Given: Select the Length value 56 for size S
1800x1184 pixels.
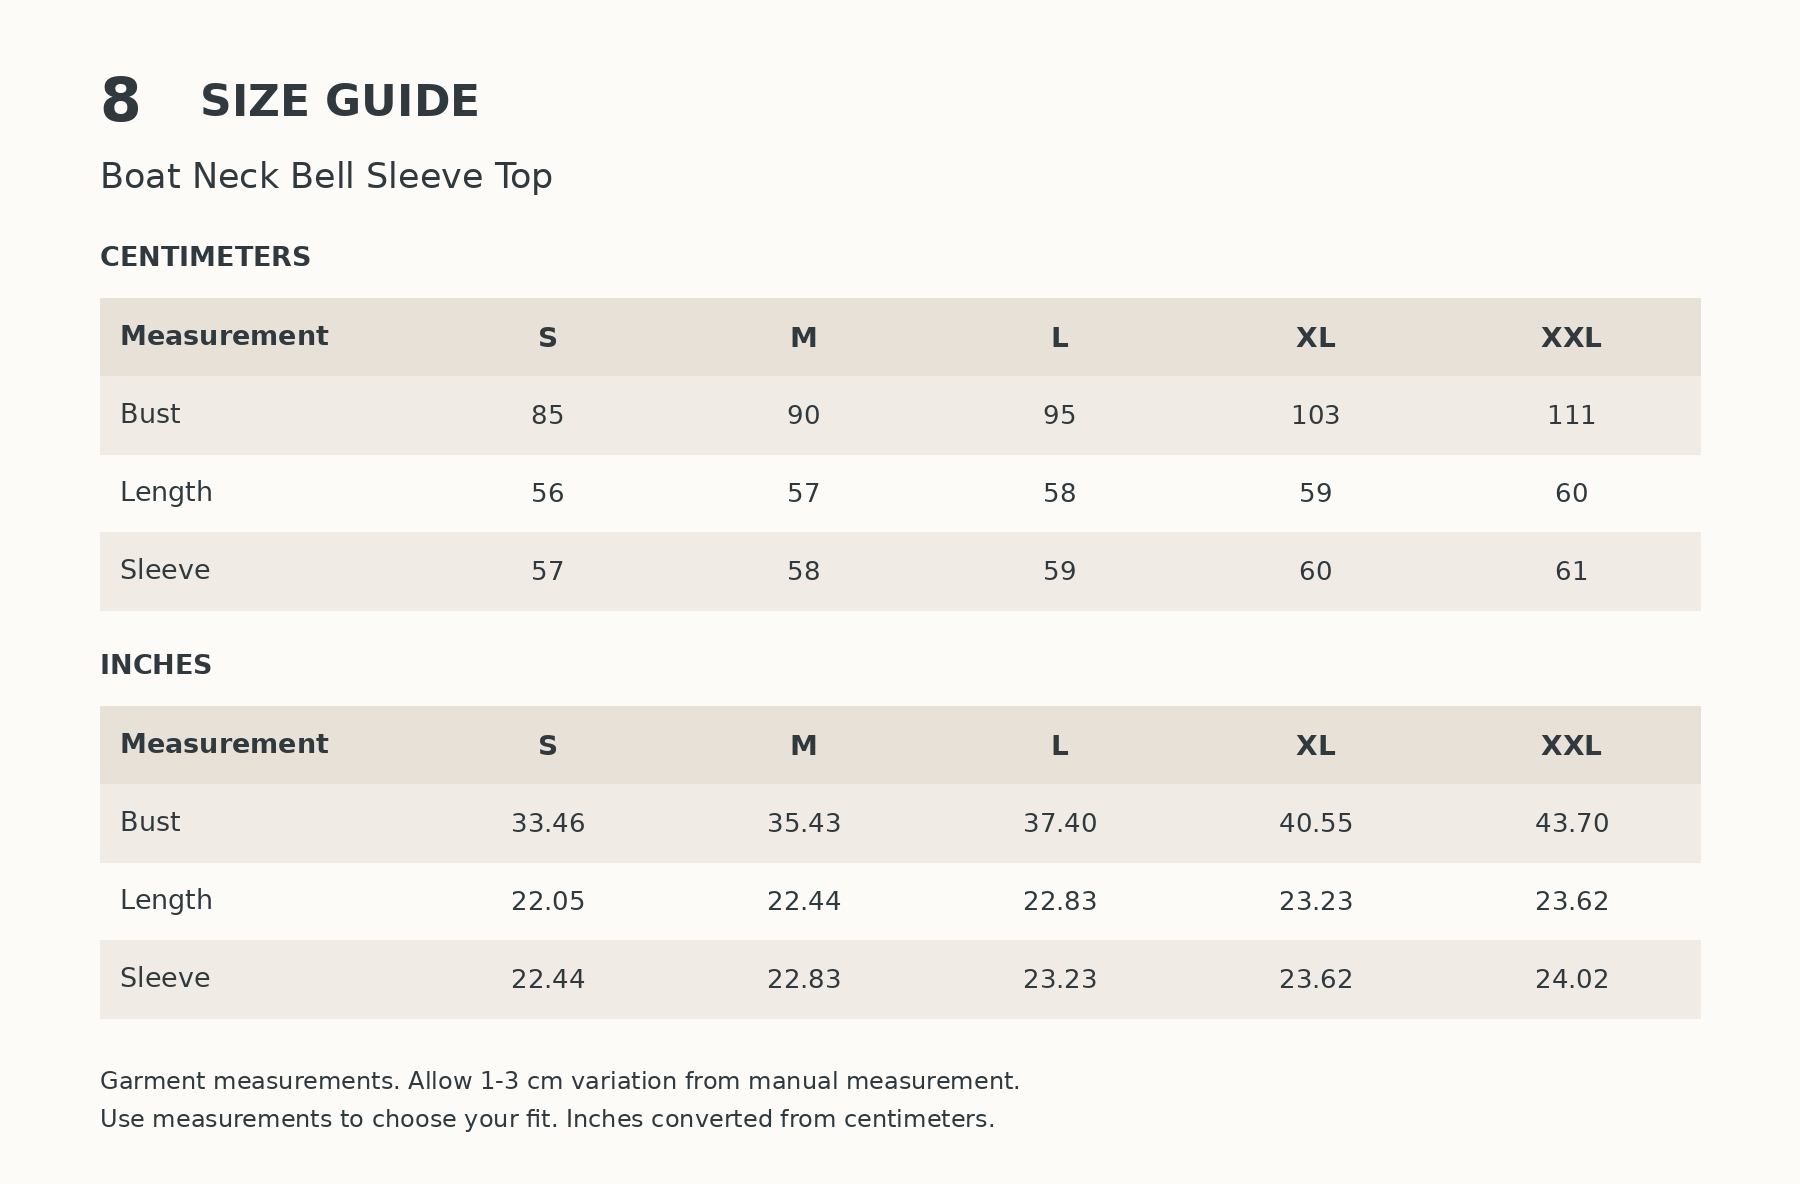Looking at the screenshot, I should point(548,494).
